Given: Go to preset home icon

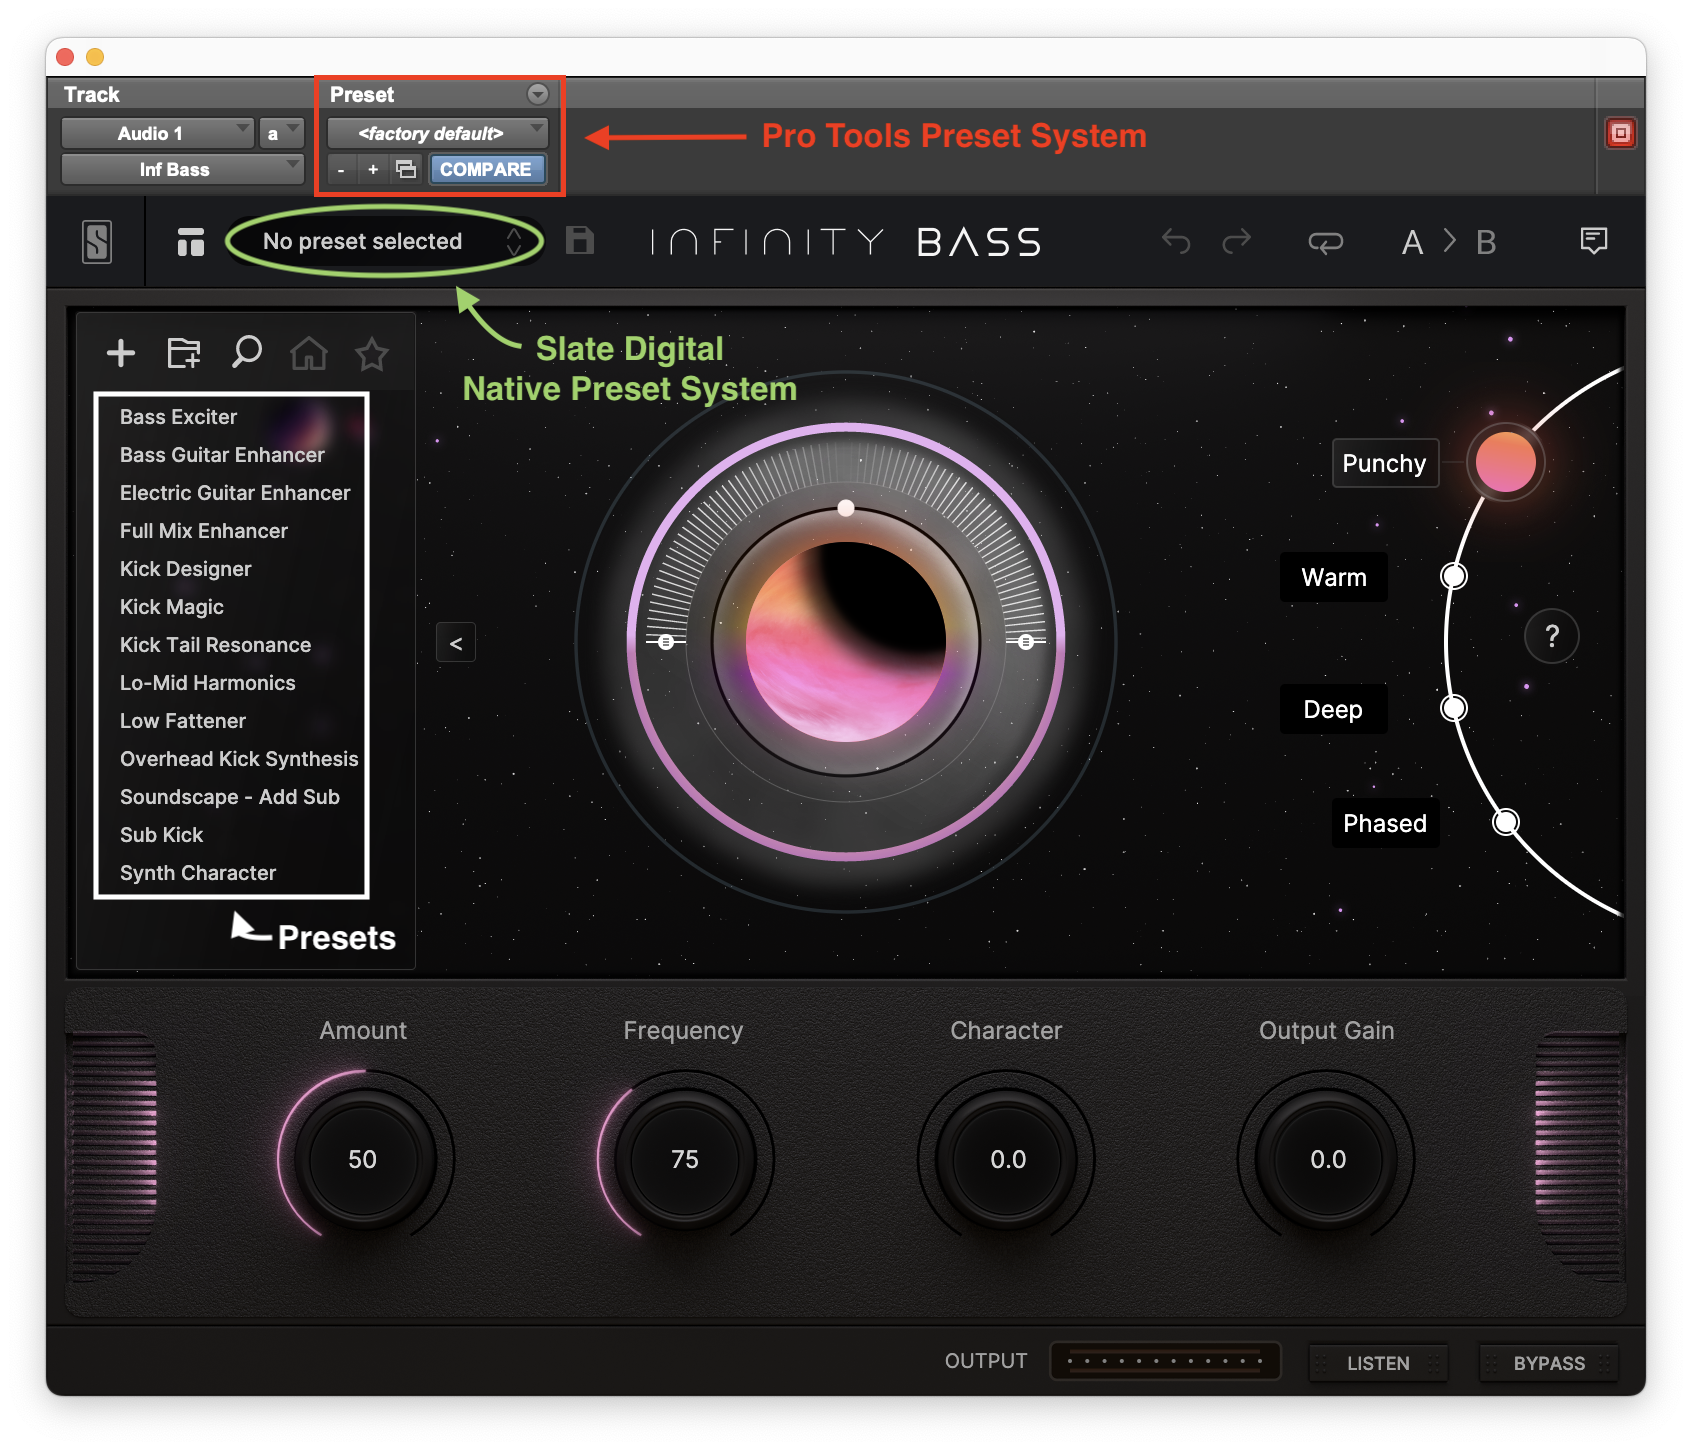Looking at the screenshot, I should tap(309, 353).
